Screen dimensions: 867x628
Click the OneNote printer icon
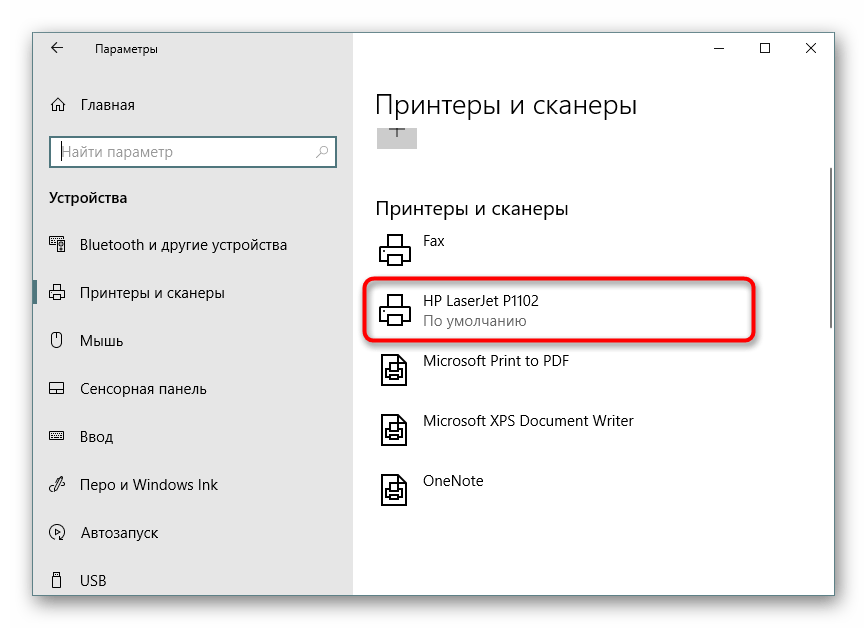pos(395,489)
